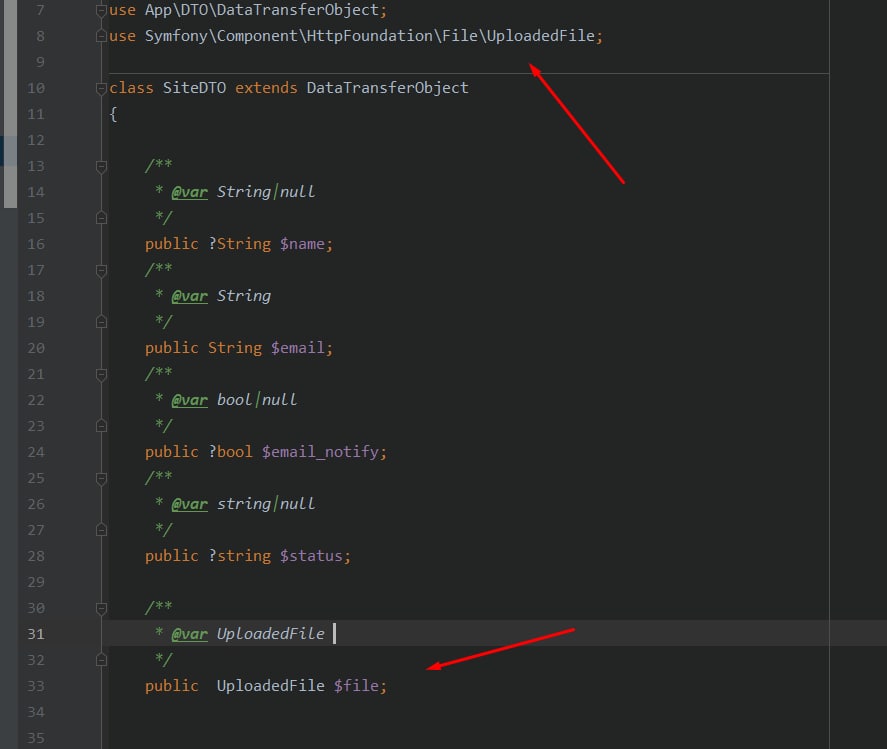The width and height of the screenshot is (887, 749).
Task: Click the 'class' keyword on line 10
Action: click(131, 88)
